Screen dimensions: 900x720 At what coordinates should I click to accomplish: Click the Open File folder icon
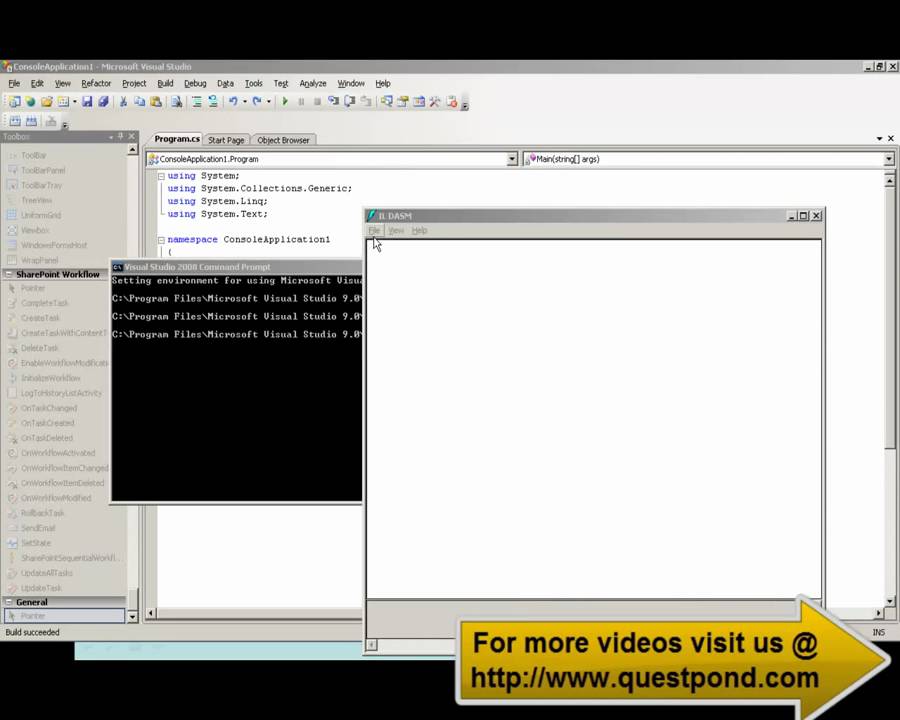pos(46,102)
